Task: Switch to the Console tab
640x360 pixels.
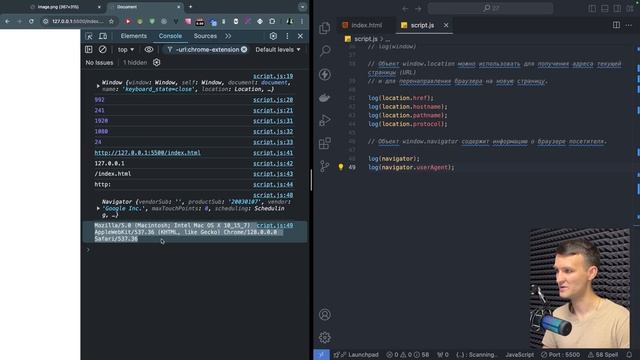Action: (x=170, y=36)
